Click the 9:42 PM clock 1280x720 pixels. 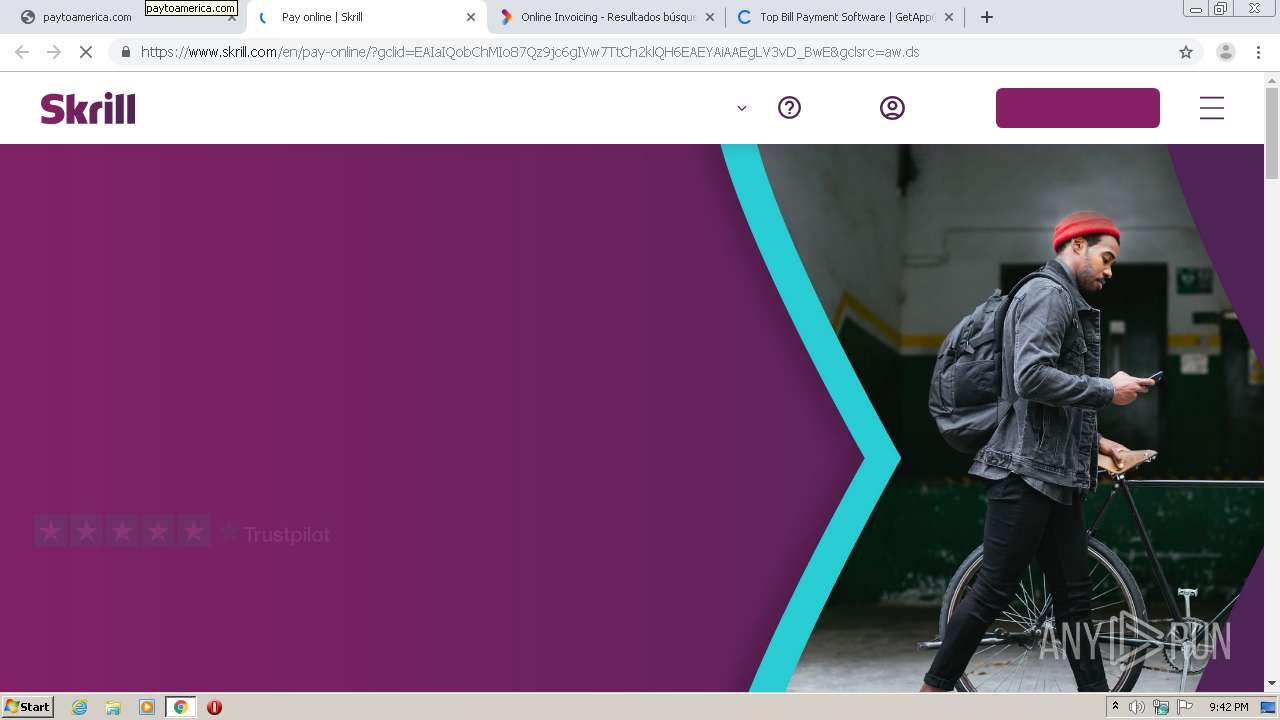(x=1228, y=707)
